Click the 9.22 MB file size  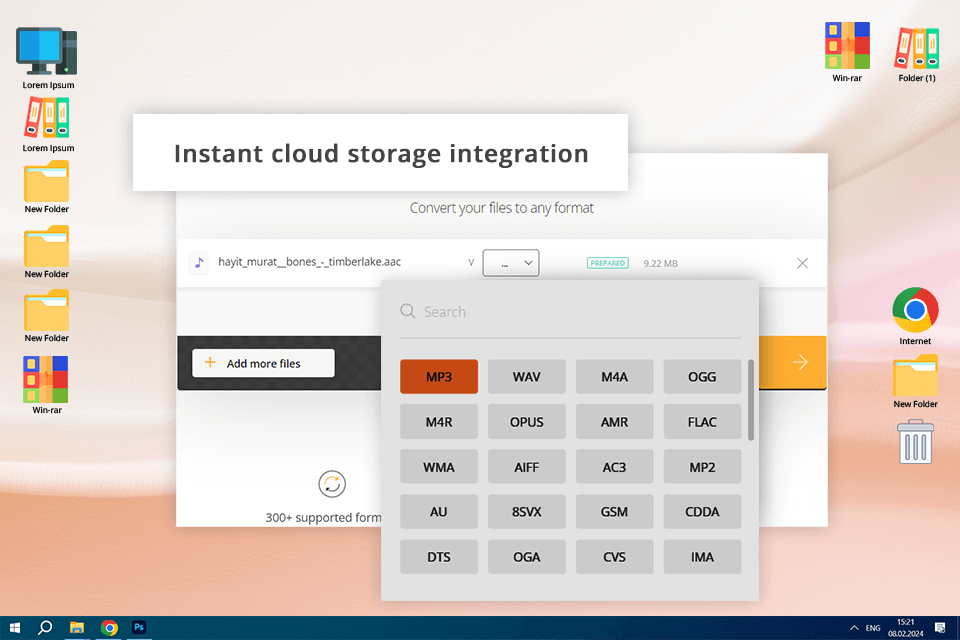(x=660, y=263)
